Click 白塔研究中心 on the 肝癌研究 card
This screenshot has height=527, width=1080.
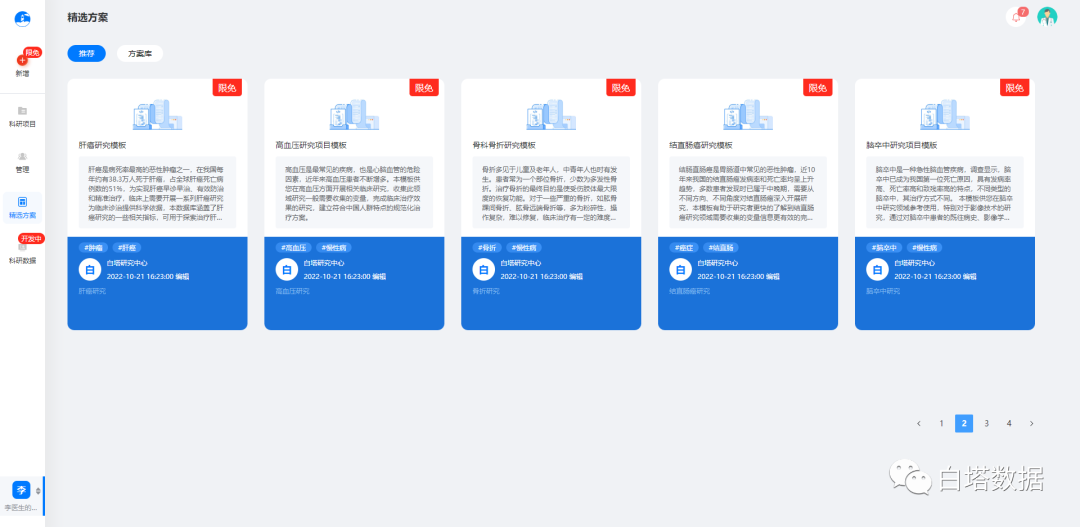point(127,263)
